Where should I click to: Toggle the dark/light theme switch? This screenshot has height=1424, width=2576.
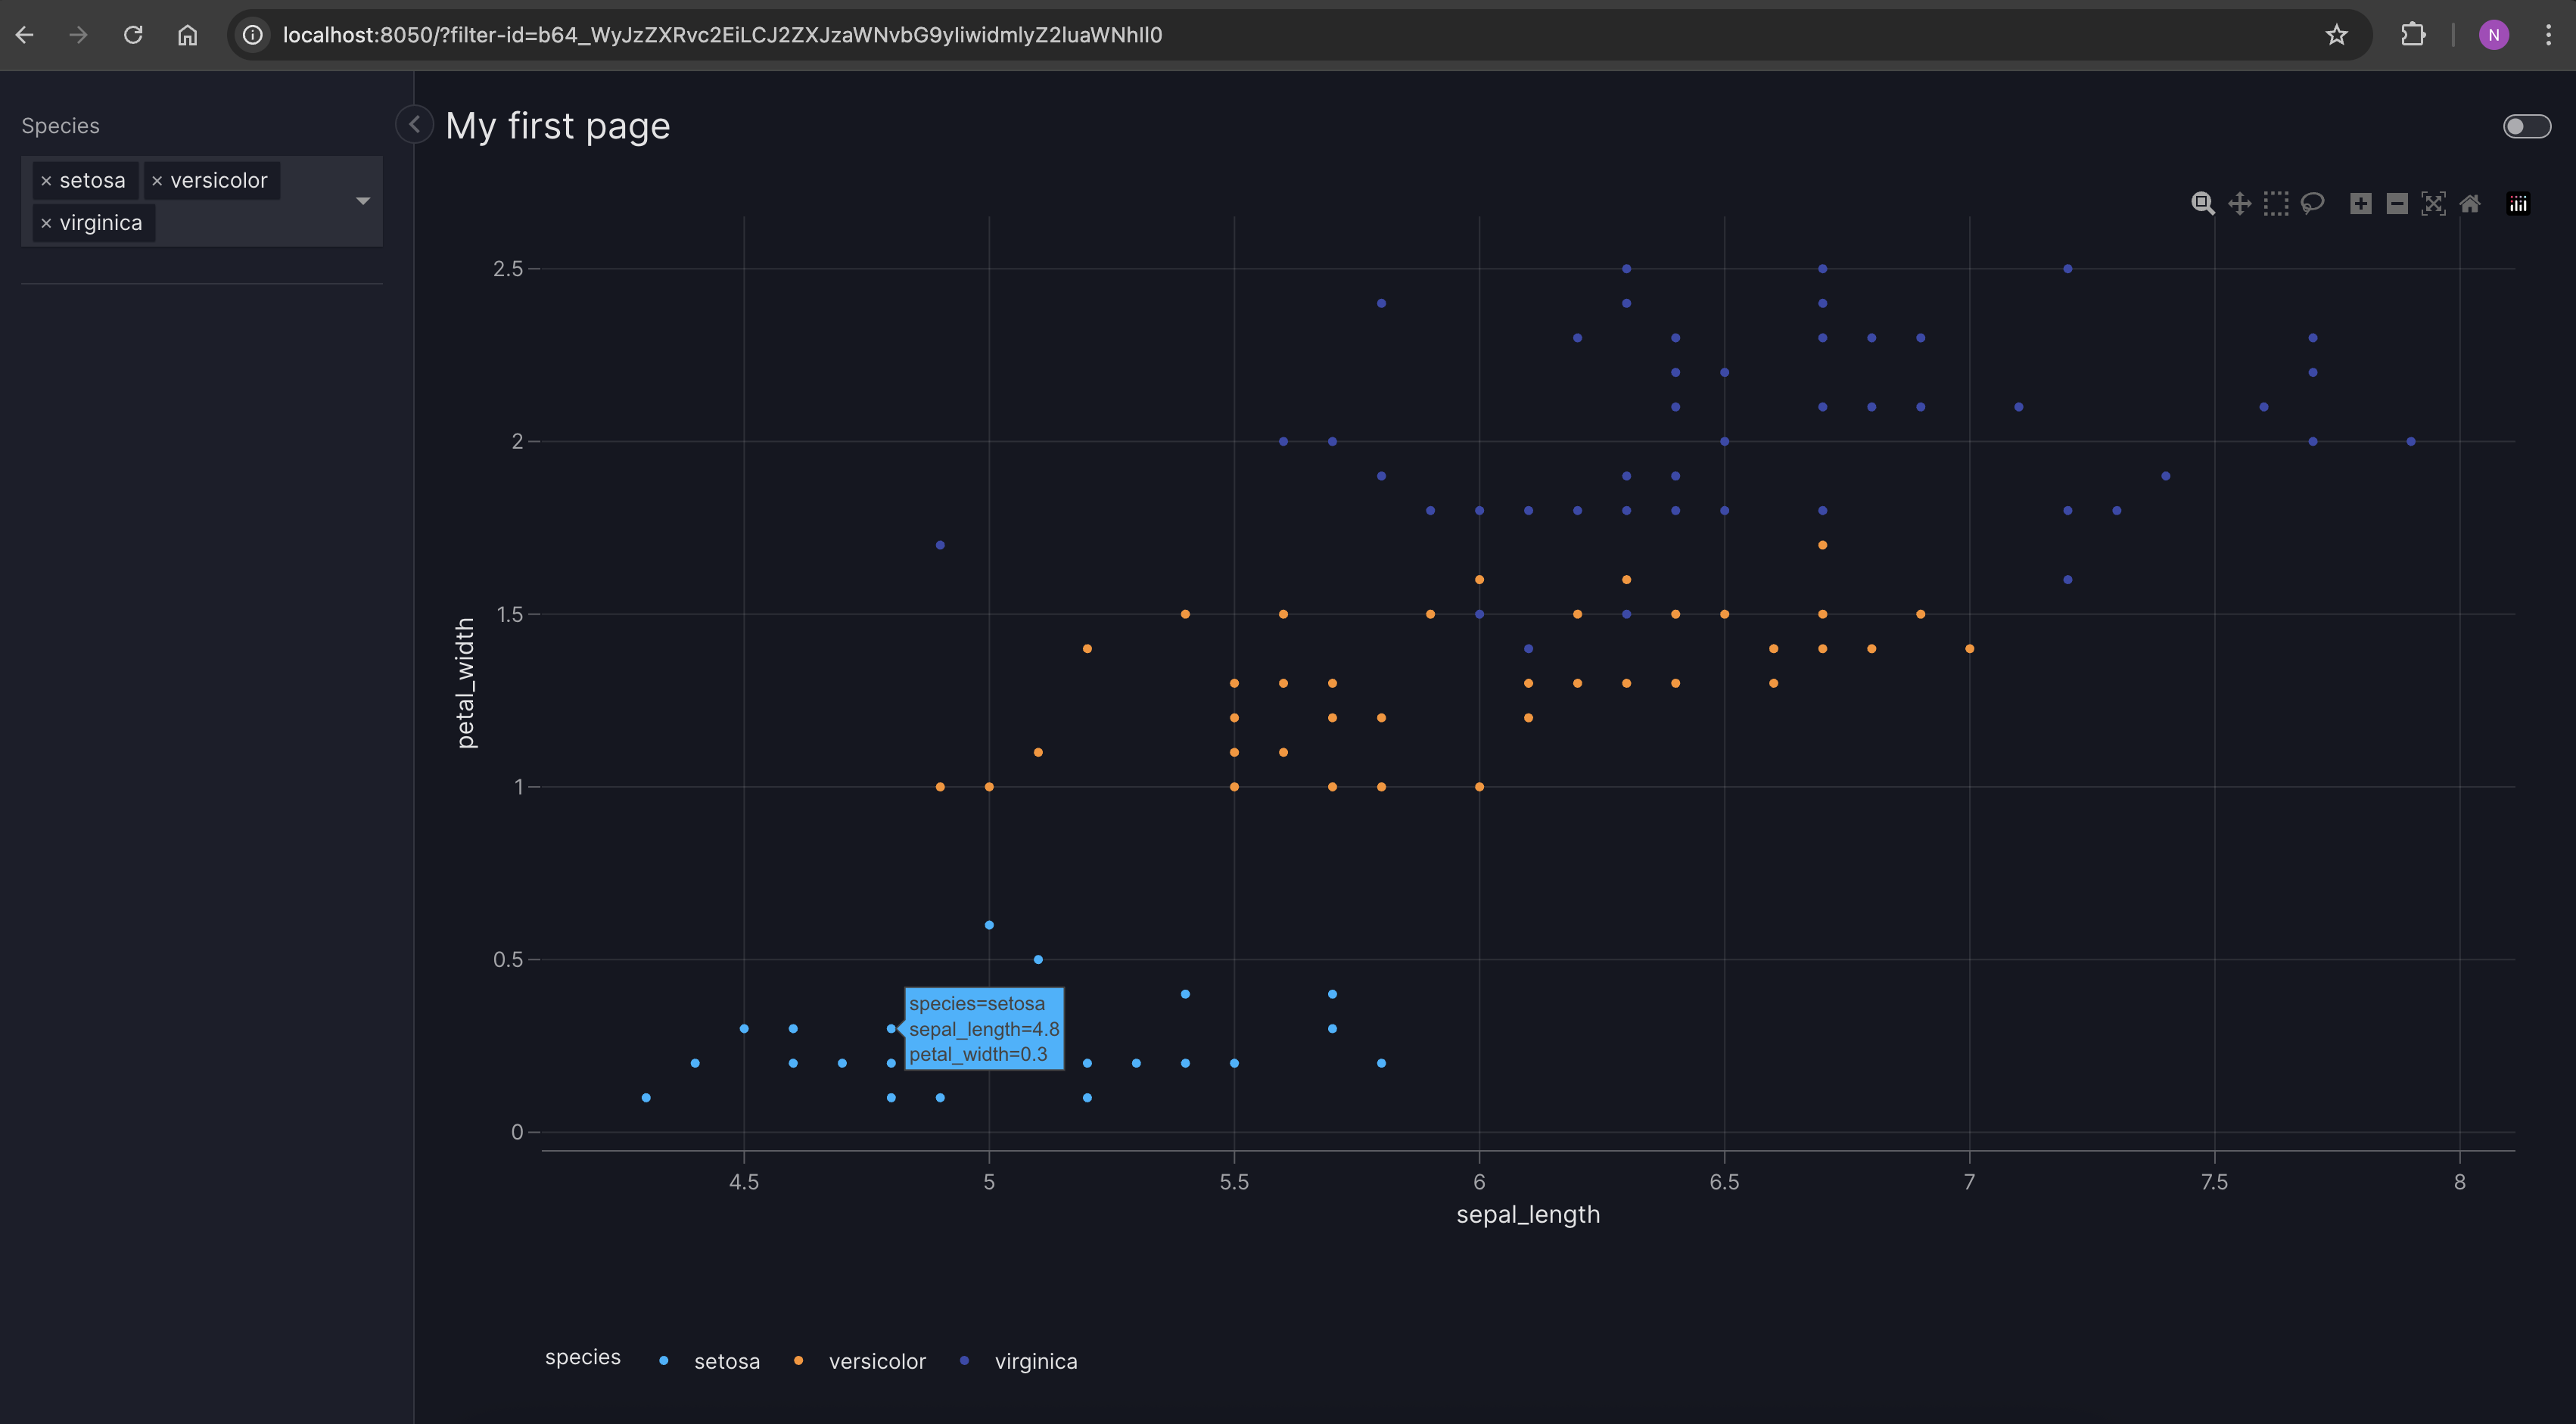pyautogui.click(x=2526, y=126)
